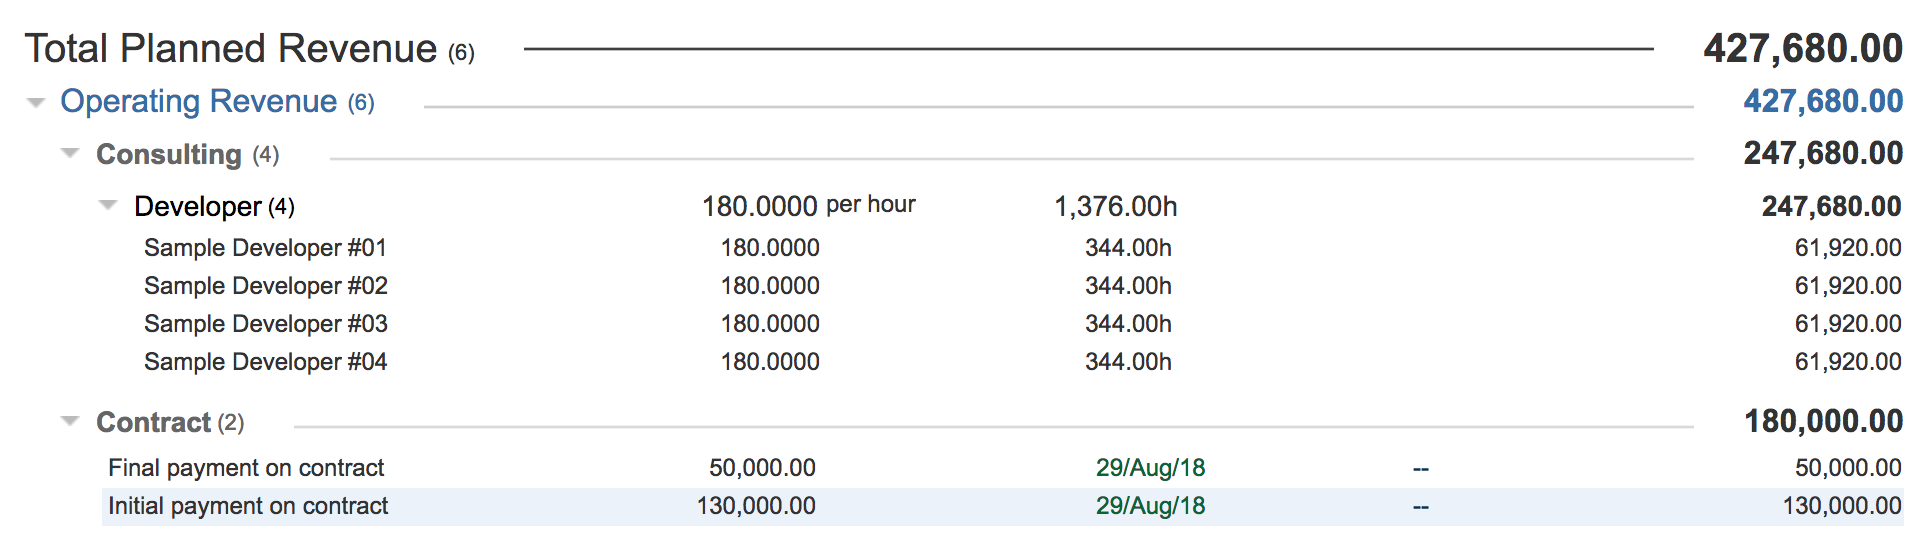
Task: Click the Contract total 180,000.00
Action: [x=1823, y=422]
